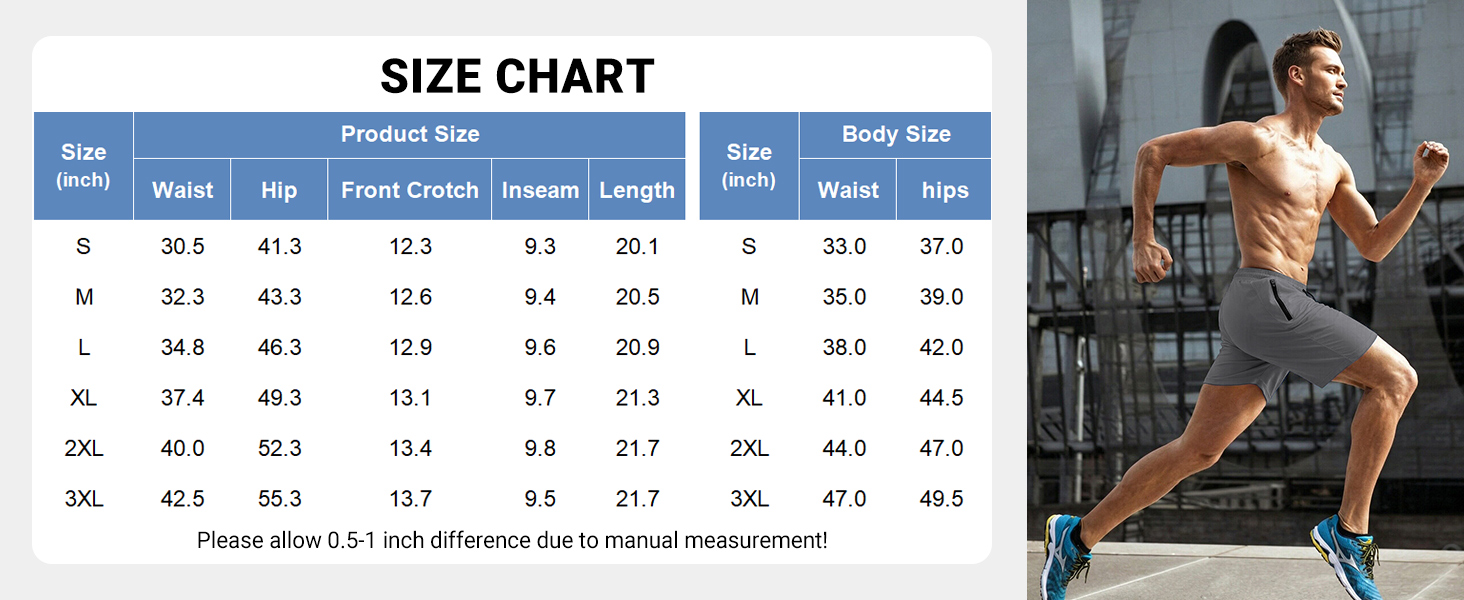The width and height of the screenshot is (1464, 600).
Task: Click the manual measurement disclaimer note
Action: [x=512, y=541]
